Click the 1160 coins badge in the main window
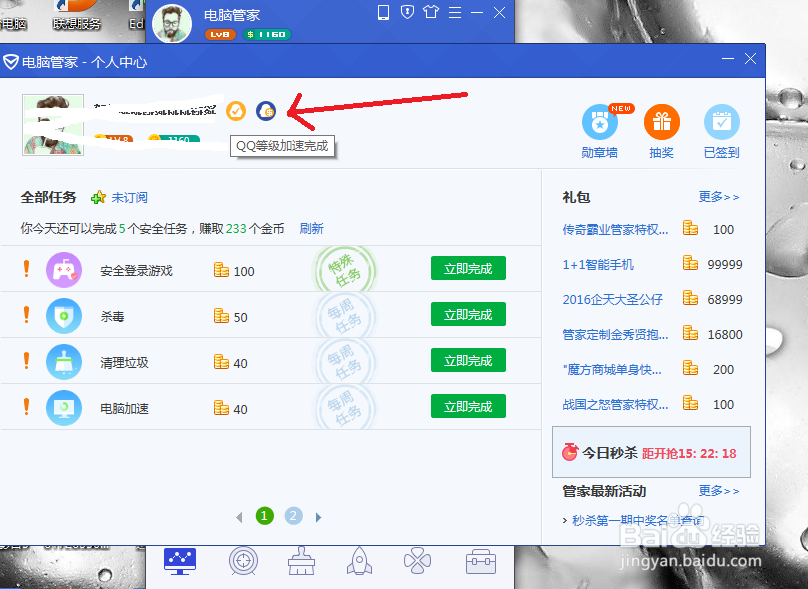The image size is (808, 589). pyautogui.click(x=266, y=35)
